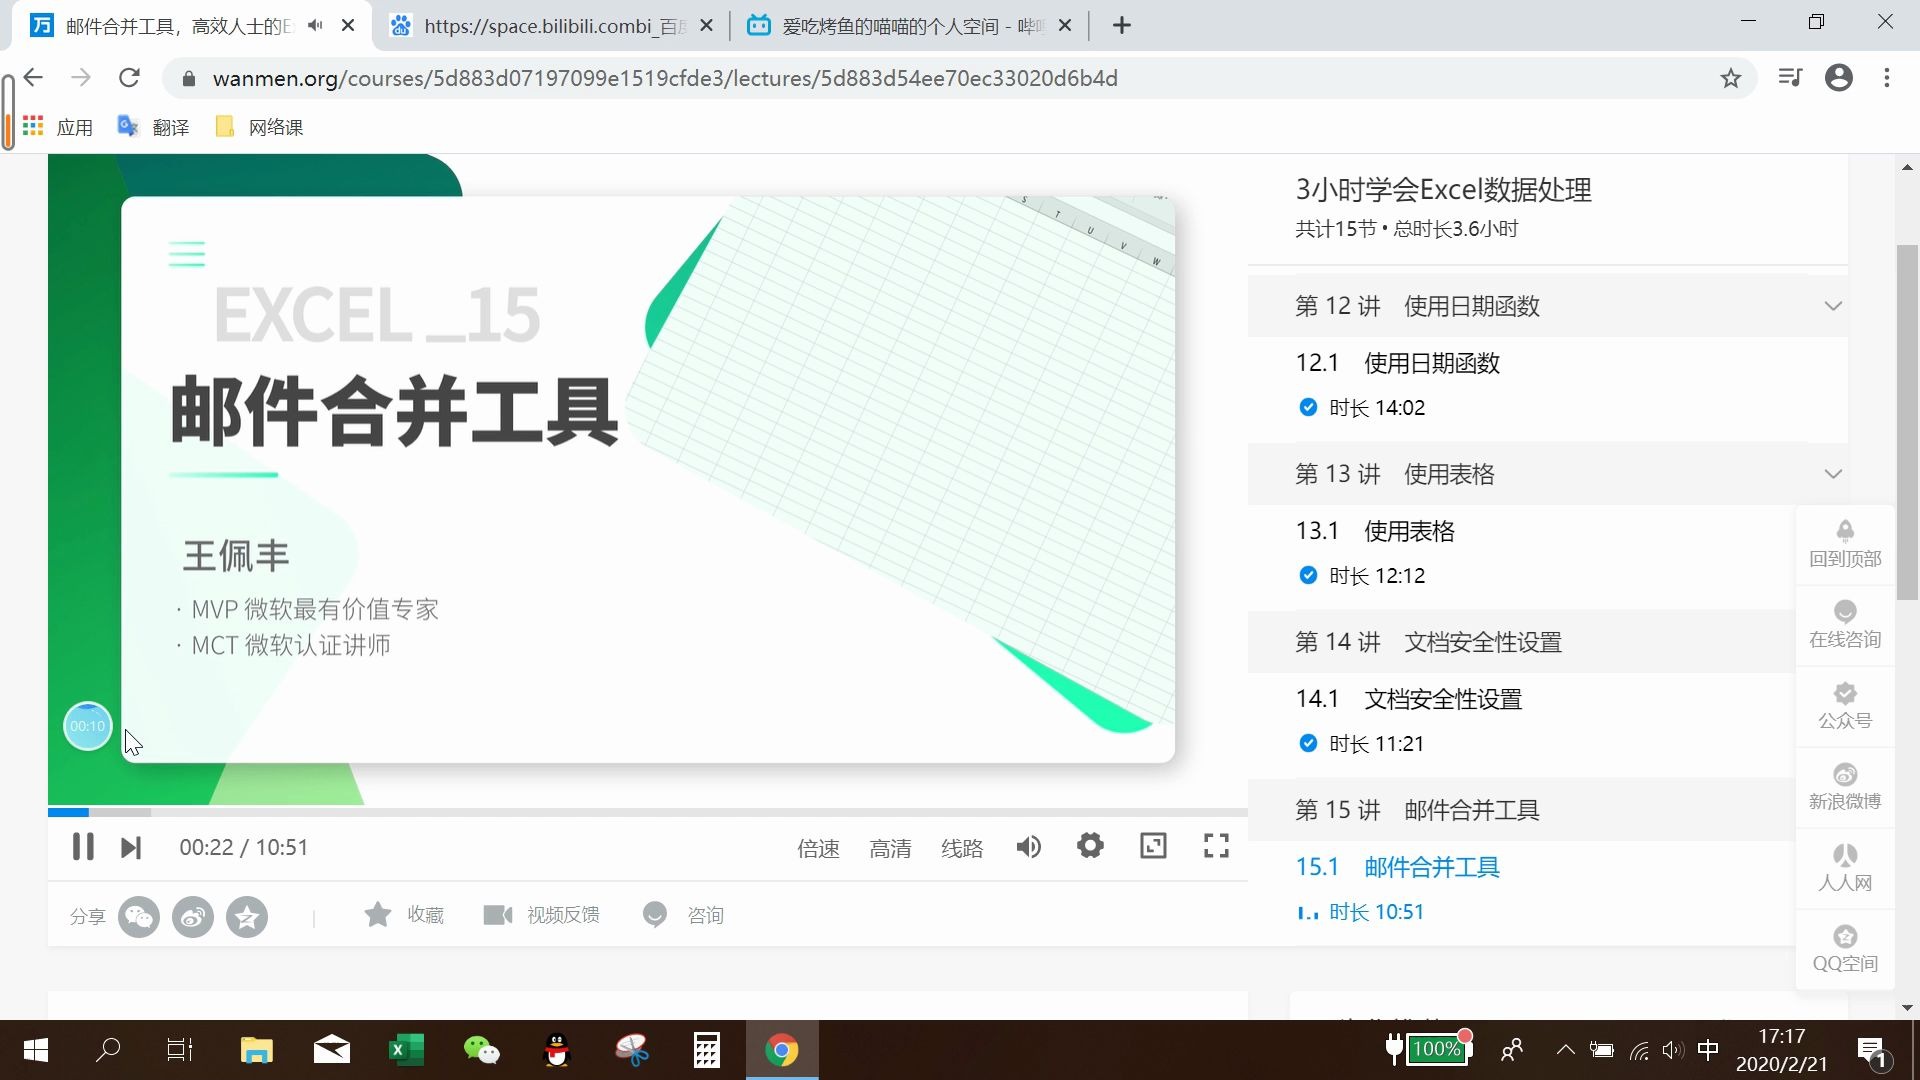The width and height of the screenshot is (1920, 1080).
Task: Click 回到顶部 to return to top
Action: pyautogui.click(x=1844, y=543)
